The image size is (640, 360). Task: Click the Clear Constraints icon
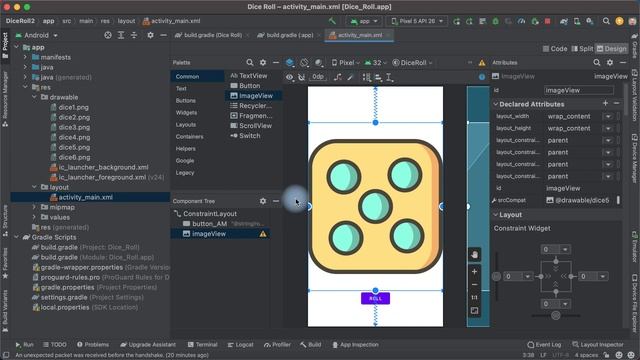338,77
